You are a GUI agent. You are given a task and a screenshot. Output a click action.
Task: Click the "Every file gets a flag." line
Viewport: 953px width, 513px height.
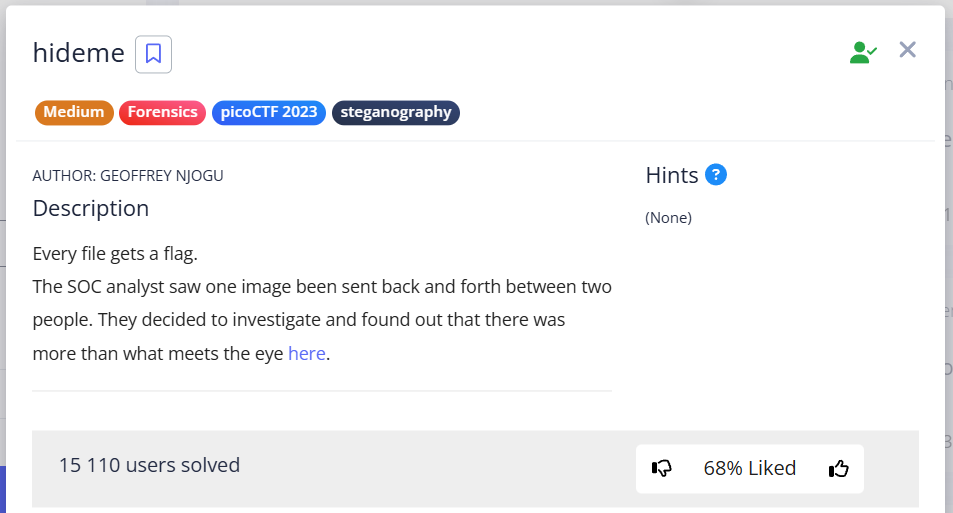coord(115,253)
